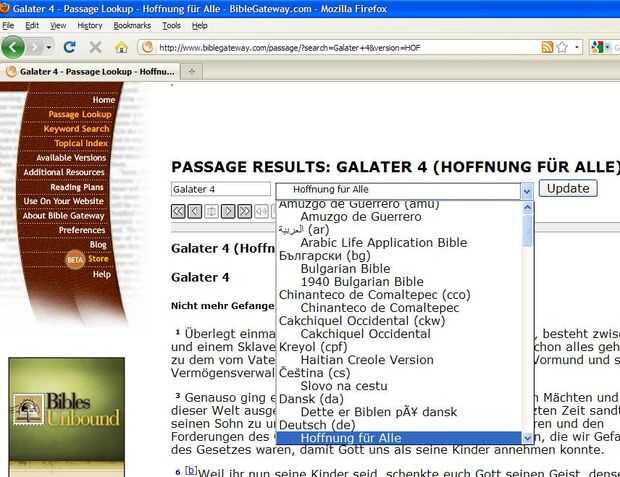Open Passage Lookup in sidebar
This screenshot has width=620, height=477.
pyautogui.click(x=80, y=114)
